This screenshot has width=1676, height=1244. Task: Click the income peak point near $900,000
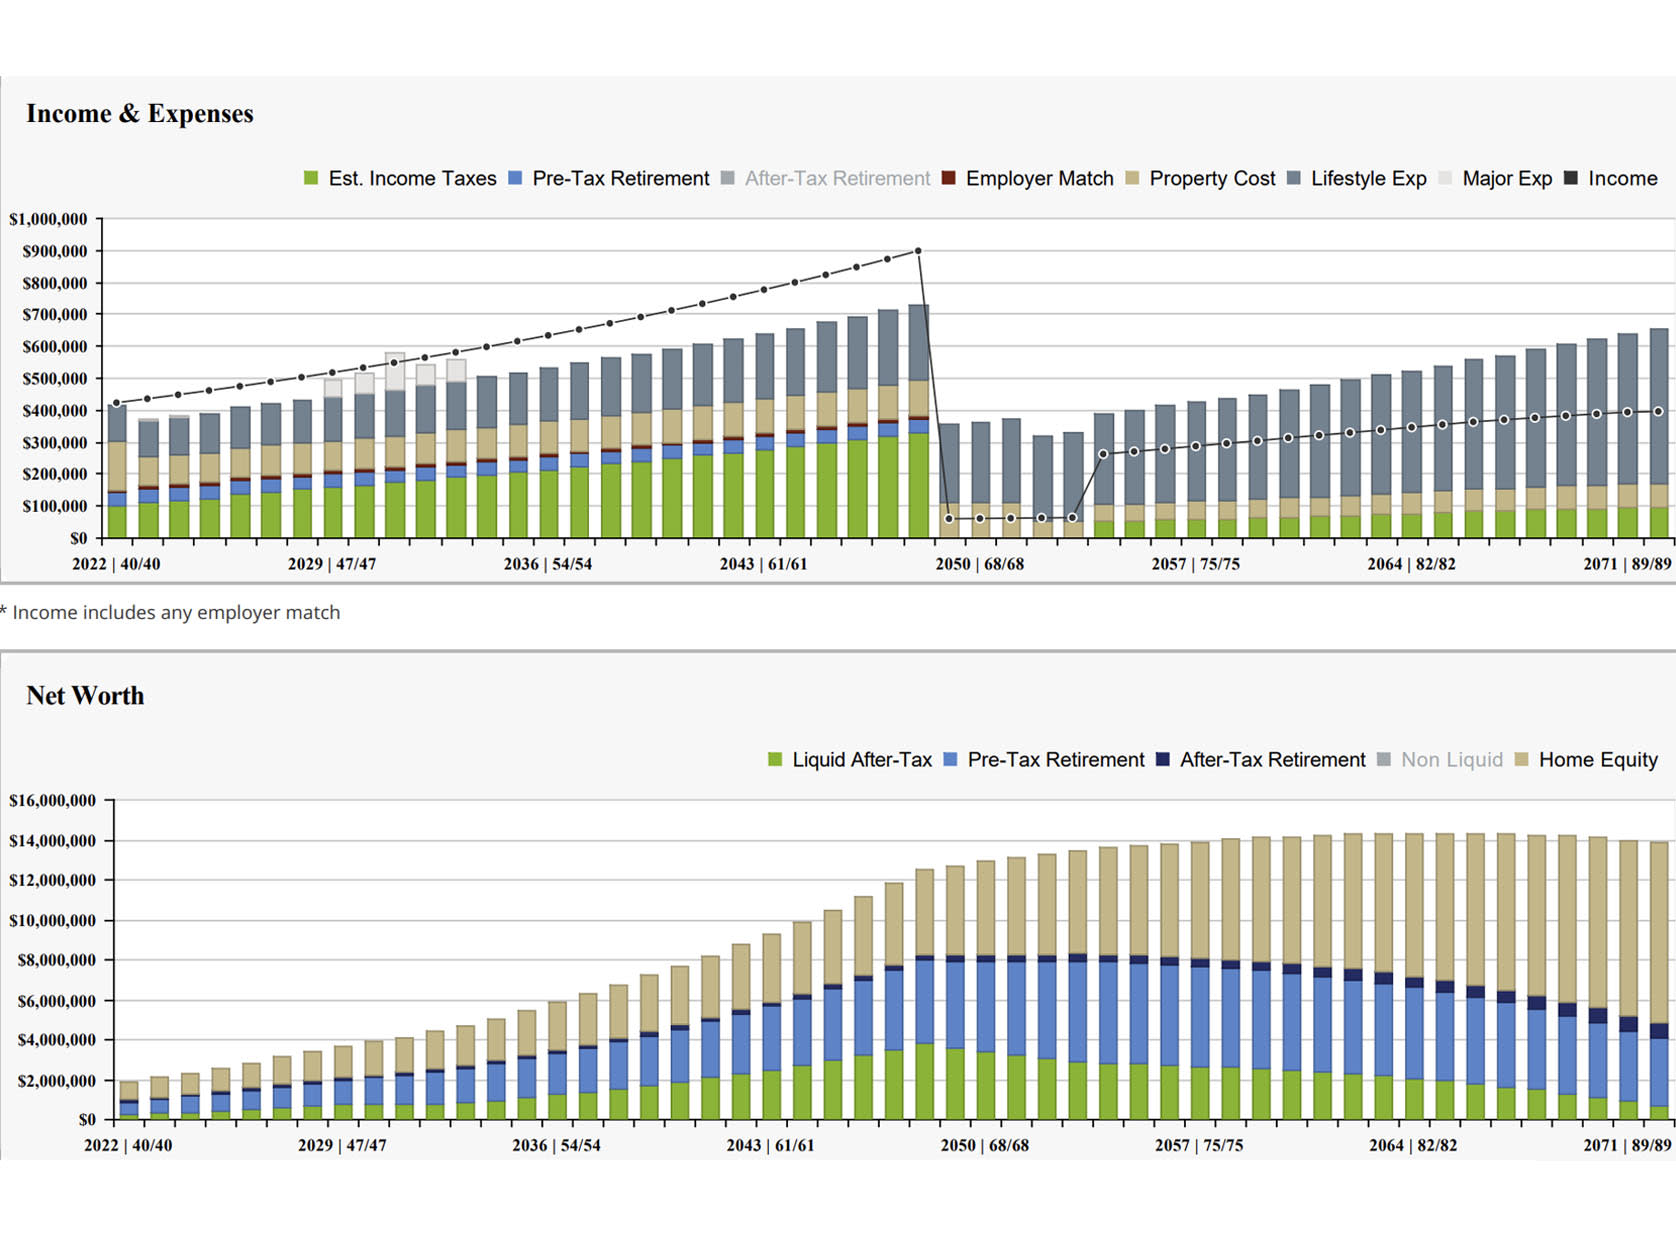tap(918, 251)
